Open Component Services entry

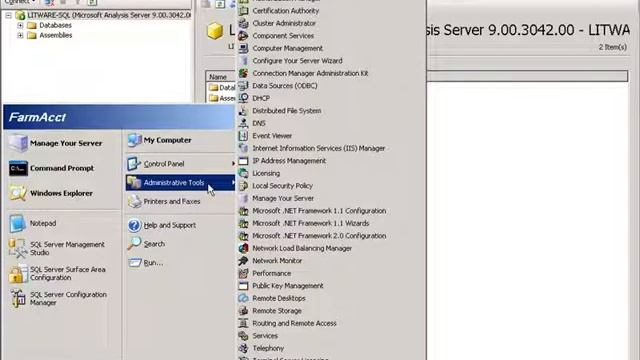pyautogui.click(x=283, y=36)
